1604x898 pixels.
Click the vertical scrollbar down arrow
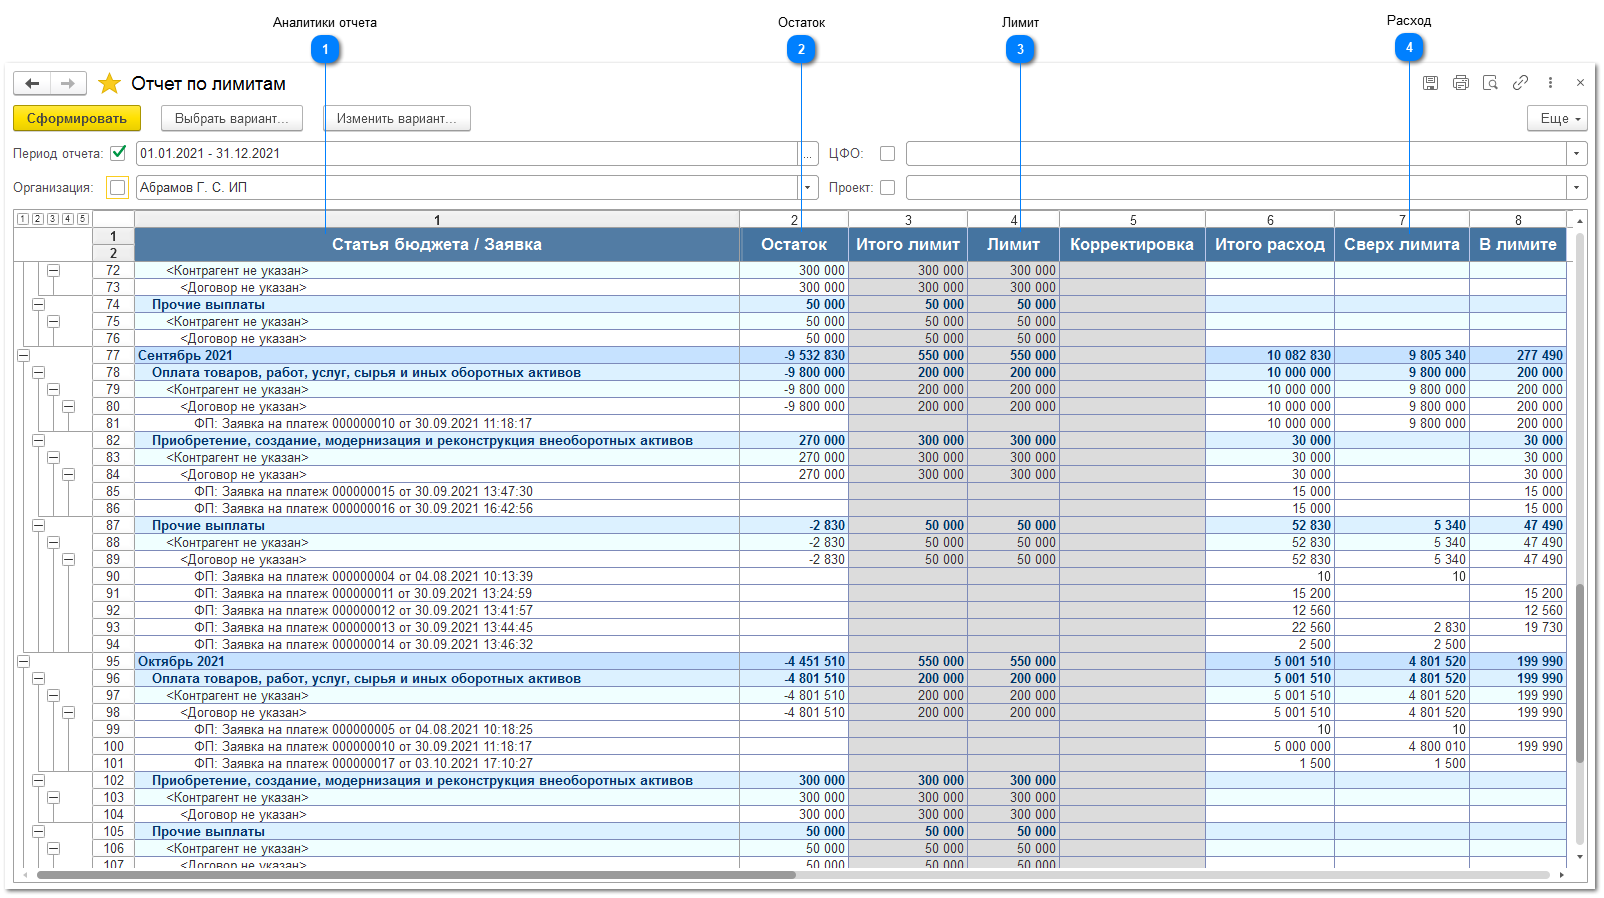(1580, 857)
